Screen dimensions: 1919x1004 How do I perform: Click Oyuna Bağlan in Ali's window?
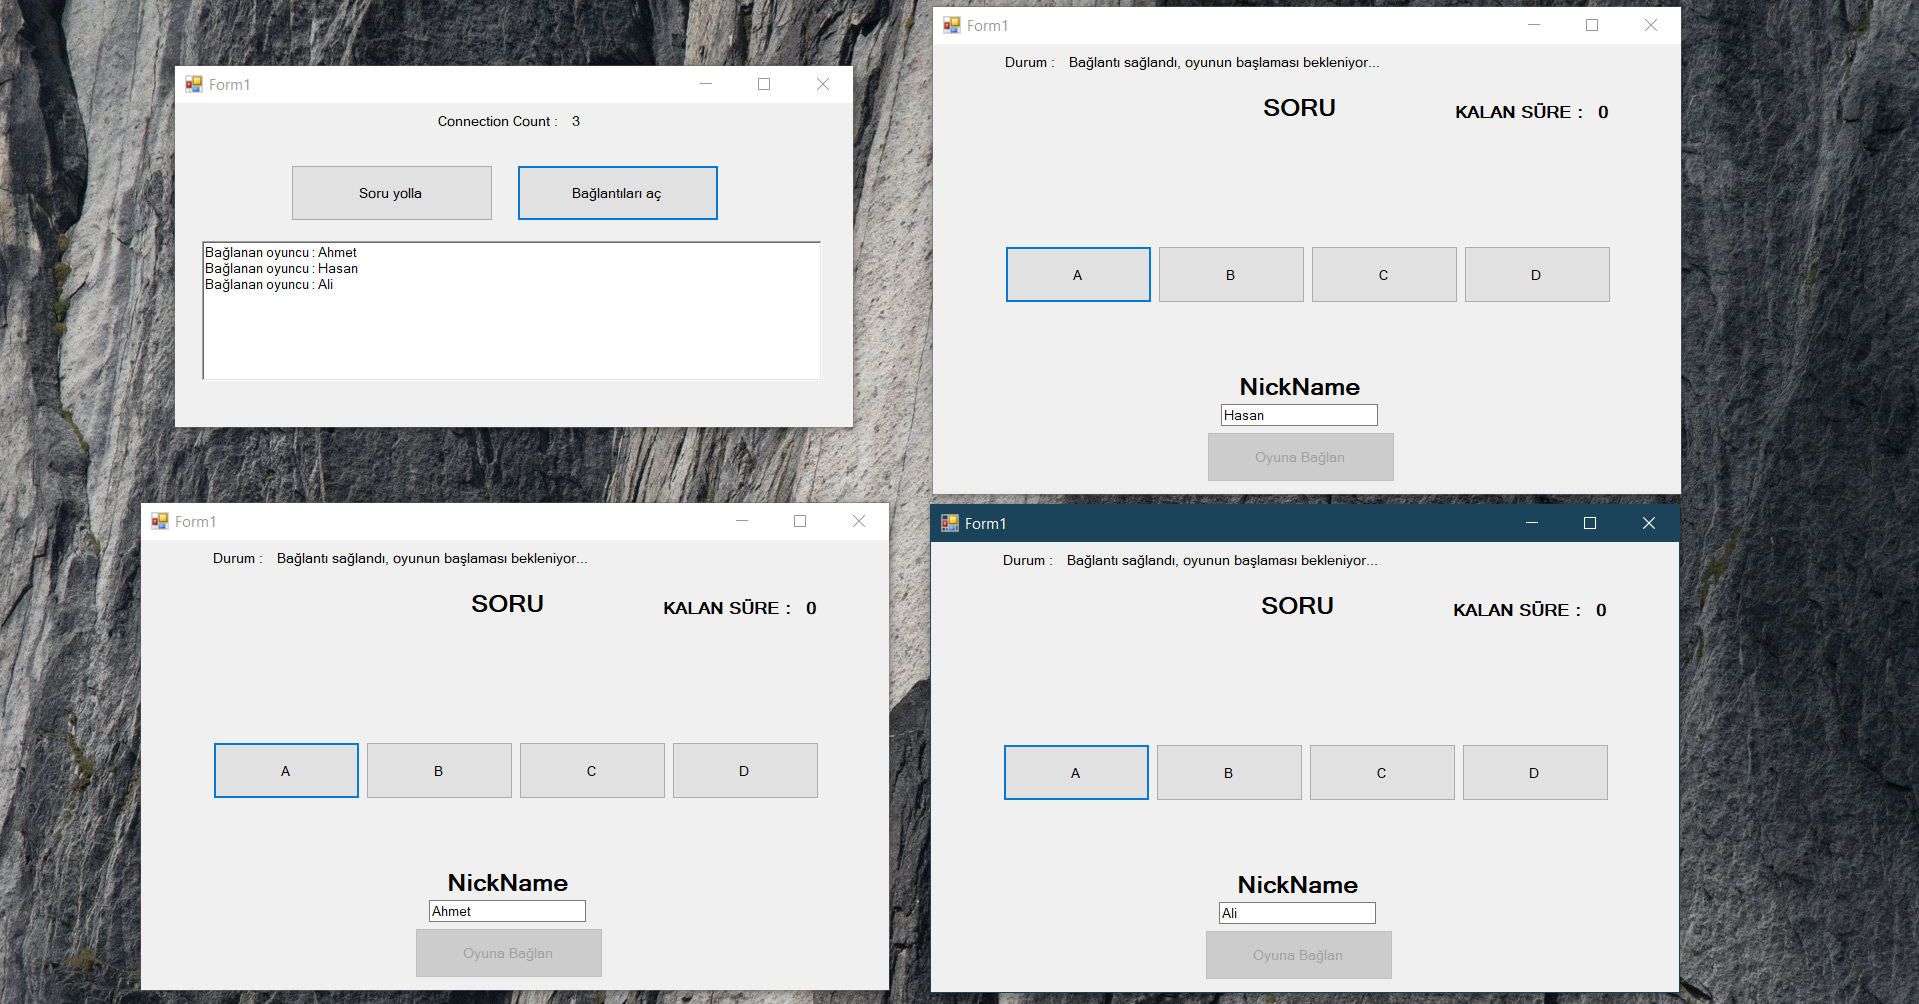point(1298,955)
